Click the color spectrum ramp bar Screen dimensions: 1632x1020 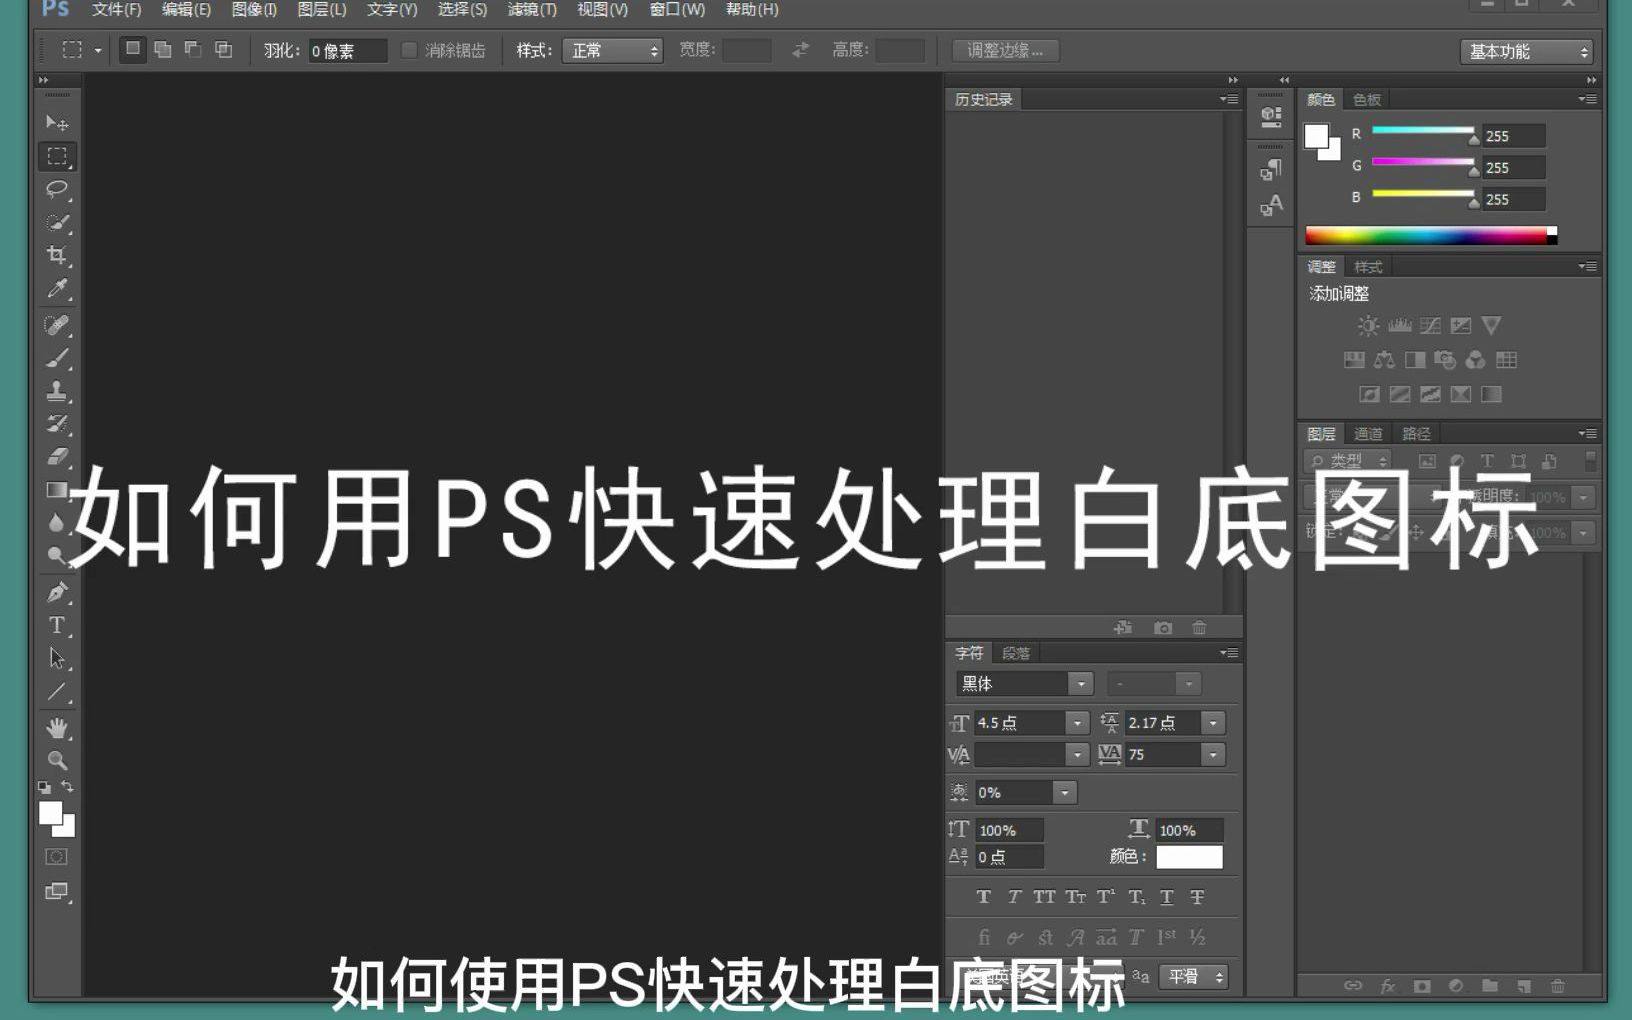coord(1431,235)
